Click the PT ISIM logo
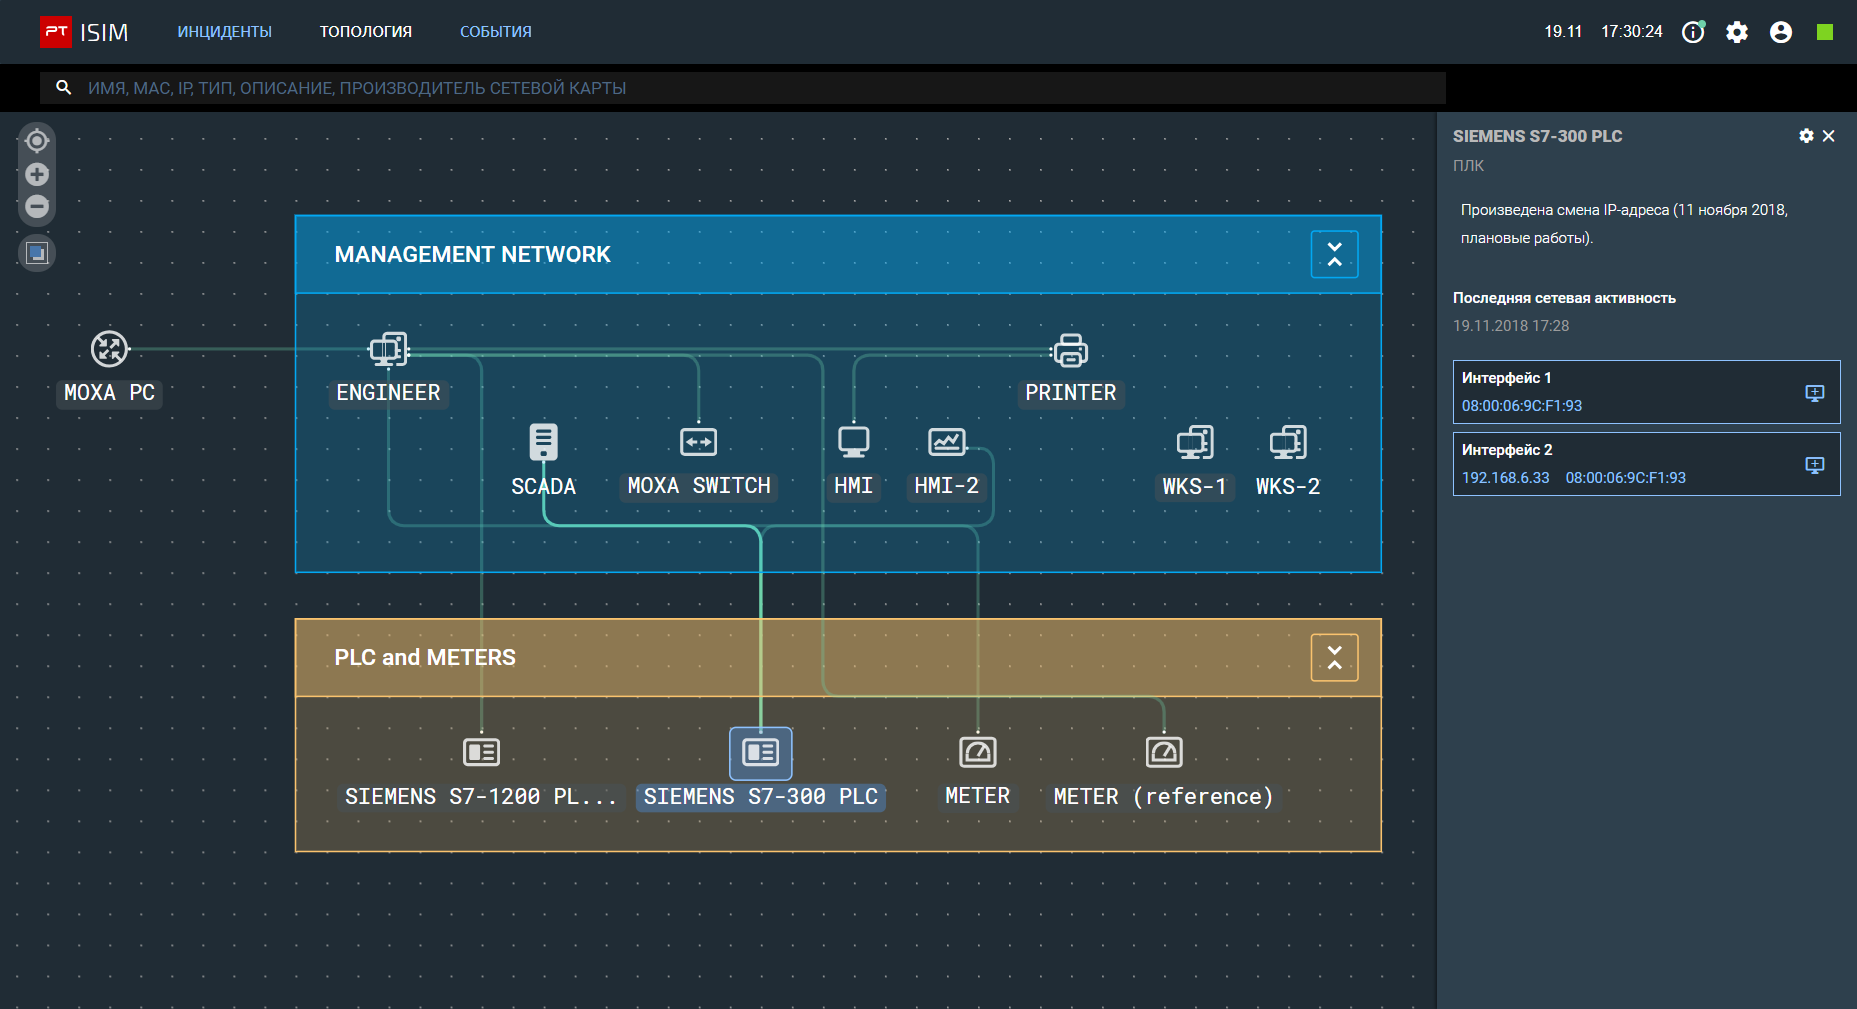Screen dimensions: 1857x1009 (x=84, y=32)
